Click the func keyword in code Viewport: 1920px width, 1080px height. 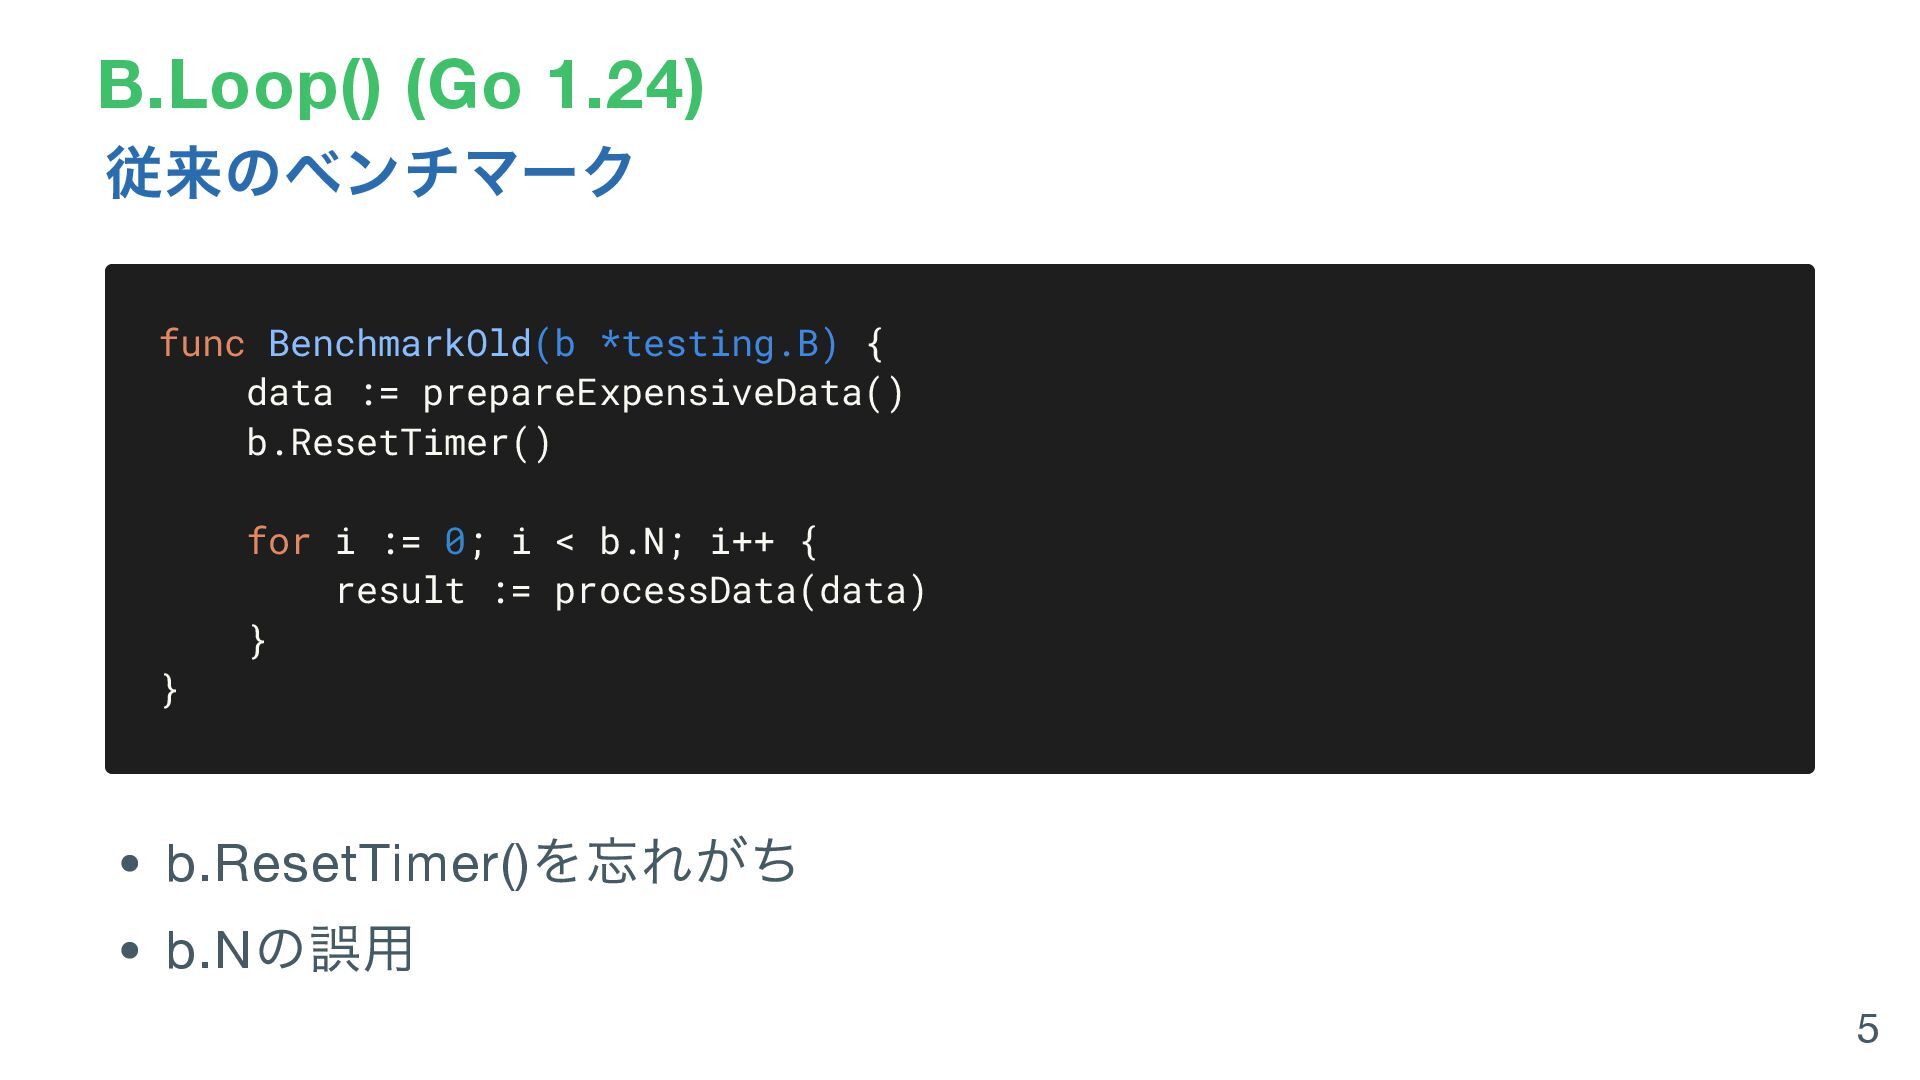(x=202, y=343)
